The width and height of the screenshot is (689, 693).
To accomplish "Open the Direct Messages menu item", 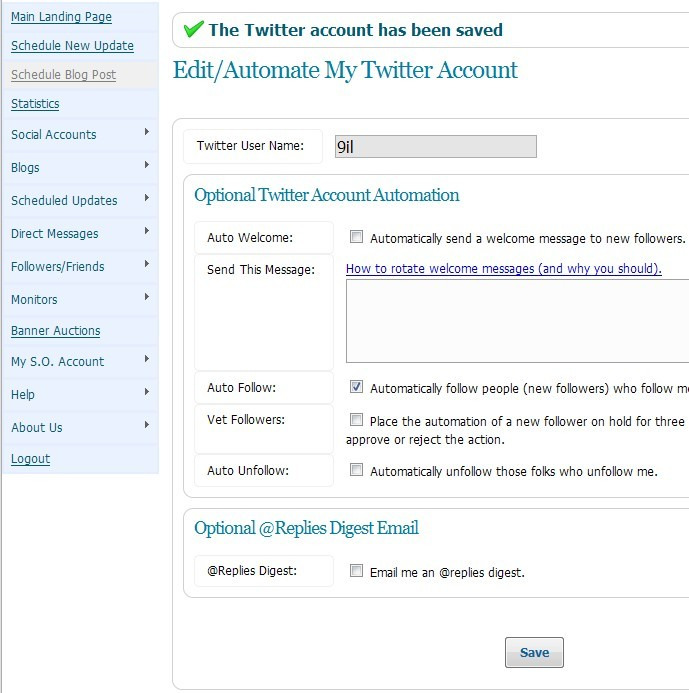I will (80, 233).
